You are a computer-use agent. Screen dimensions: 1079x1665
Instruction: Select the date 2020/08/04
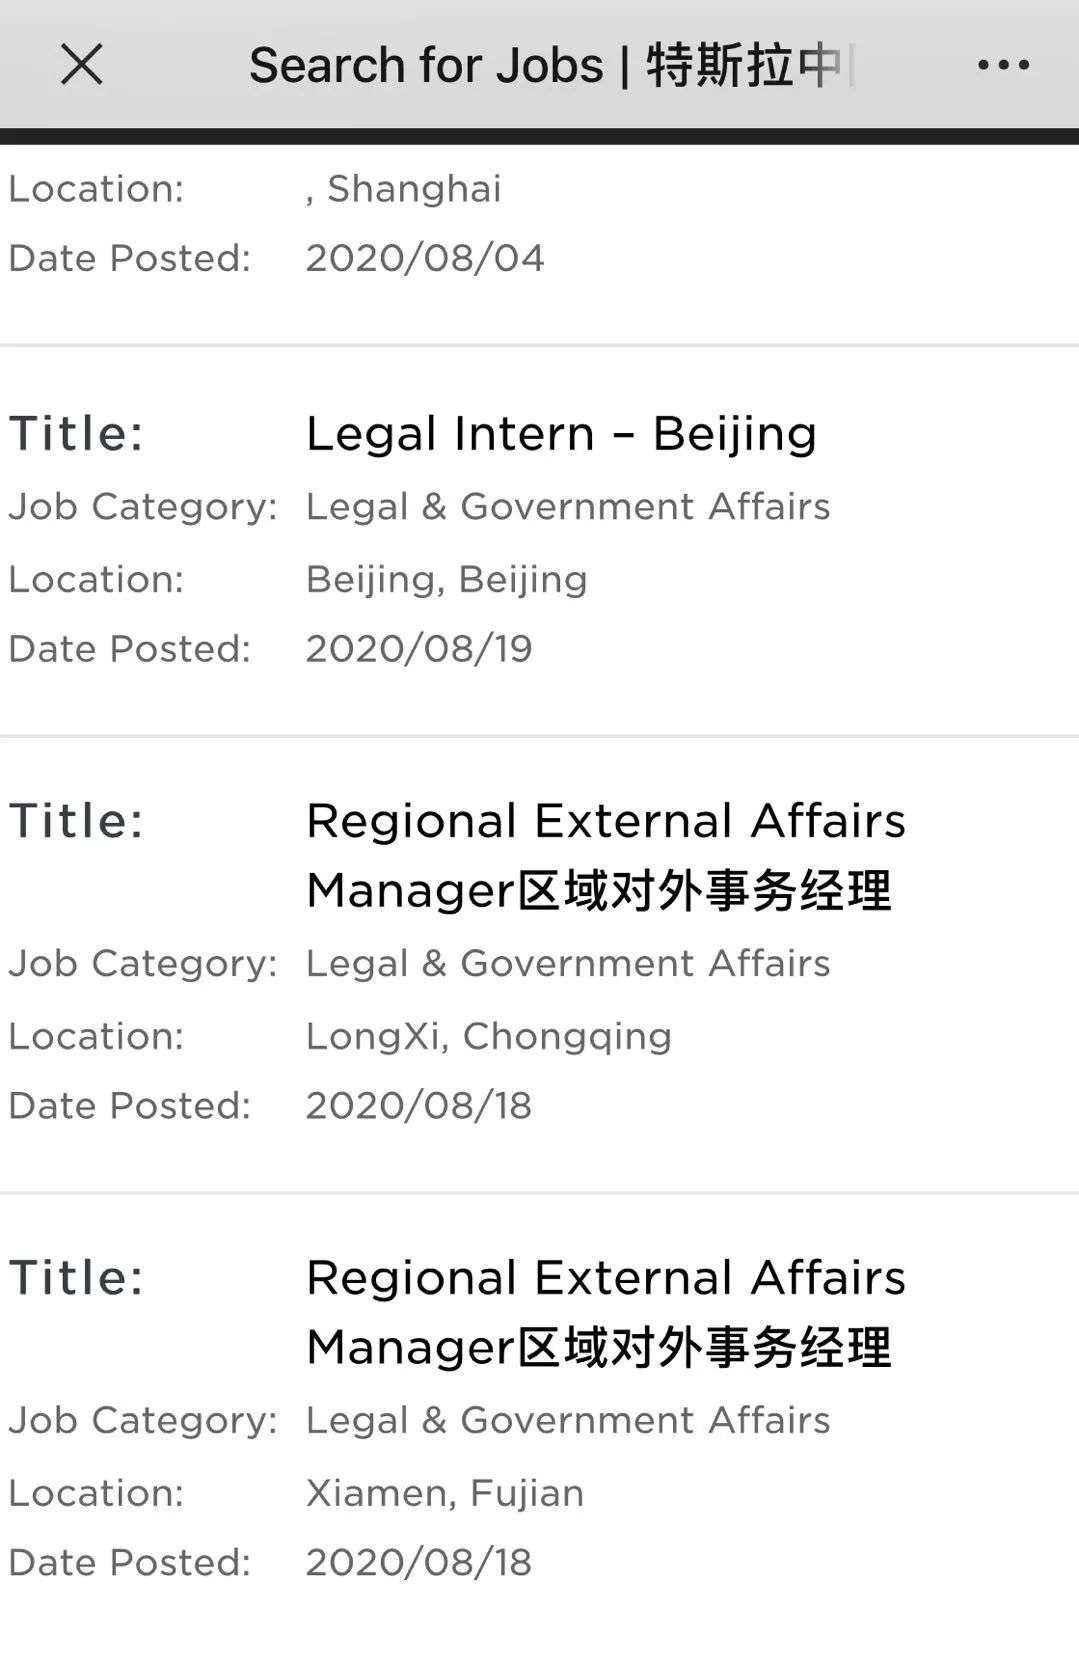pos(424,257)
